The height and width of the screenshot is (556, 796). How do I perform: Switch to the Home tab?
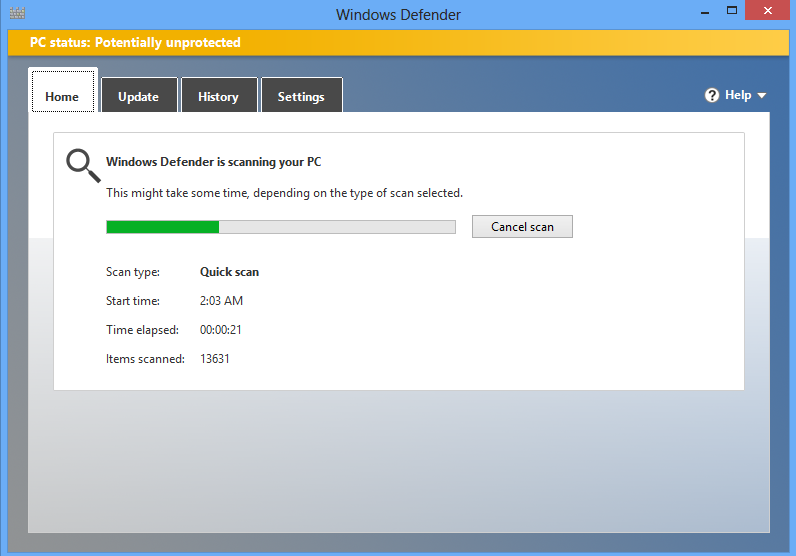[63, 91]
